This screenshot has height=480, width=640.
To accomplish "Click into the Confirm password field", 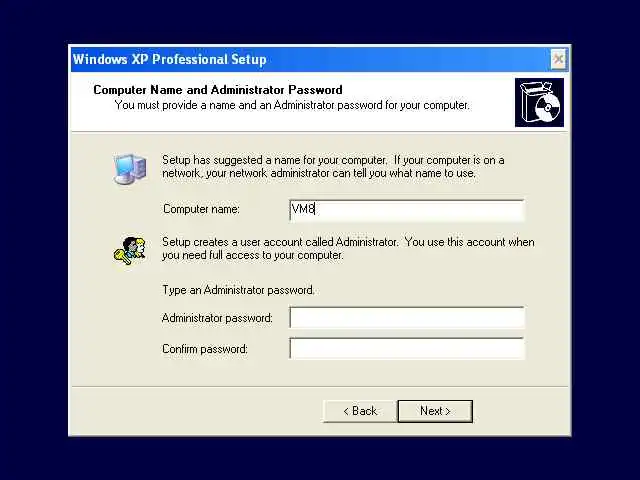I will click(x=407, y=349).
